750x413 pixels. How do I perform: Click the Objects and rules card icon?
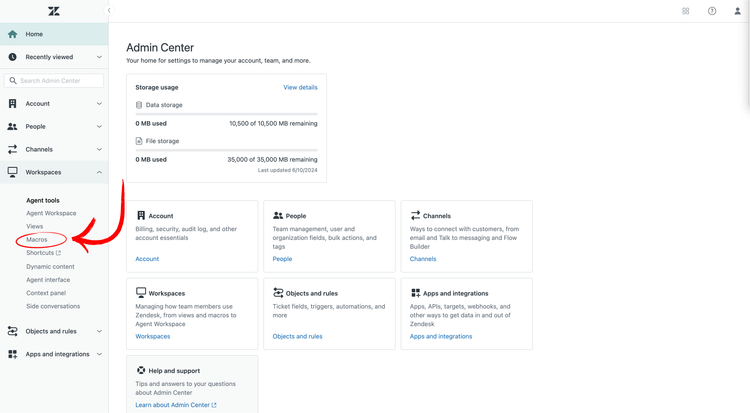[x=278, y=292]
